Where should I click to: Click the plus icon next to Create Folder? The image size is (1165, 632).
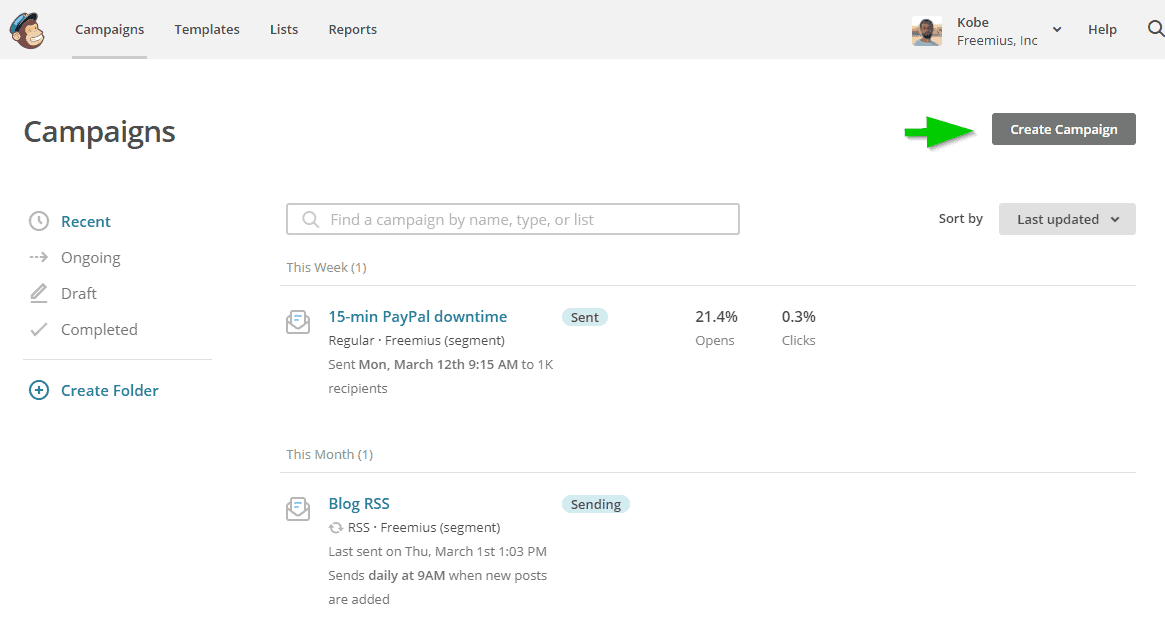(39, 390)
